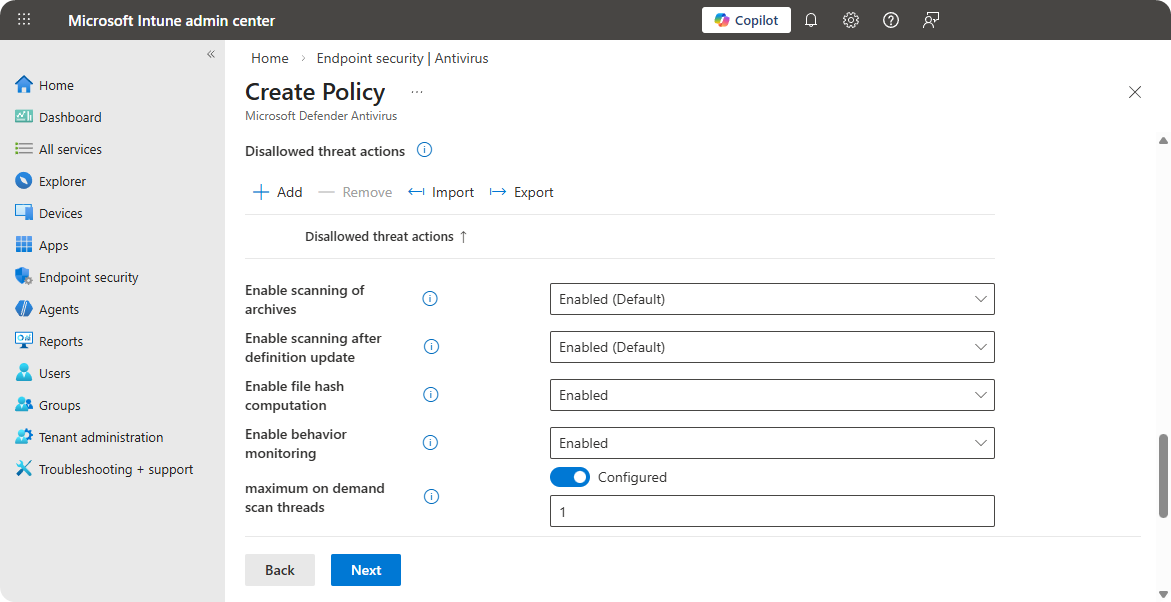This screenshot has width=1171, height=602.
Task: Open Endpoint security in sidebar
Action: 88,277
